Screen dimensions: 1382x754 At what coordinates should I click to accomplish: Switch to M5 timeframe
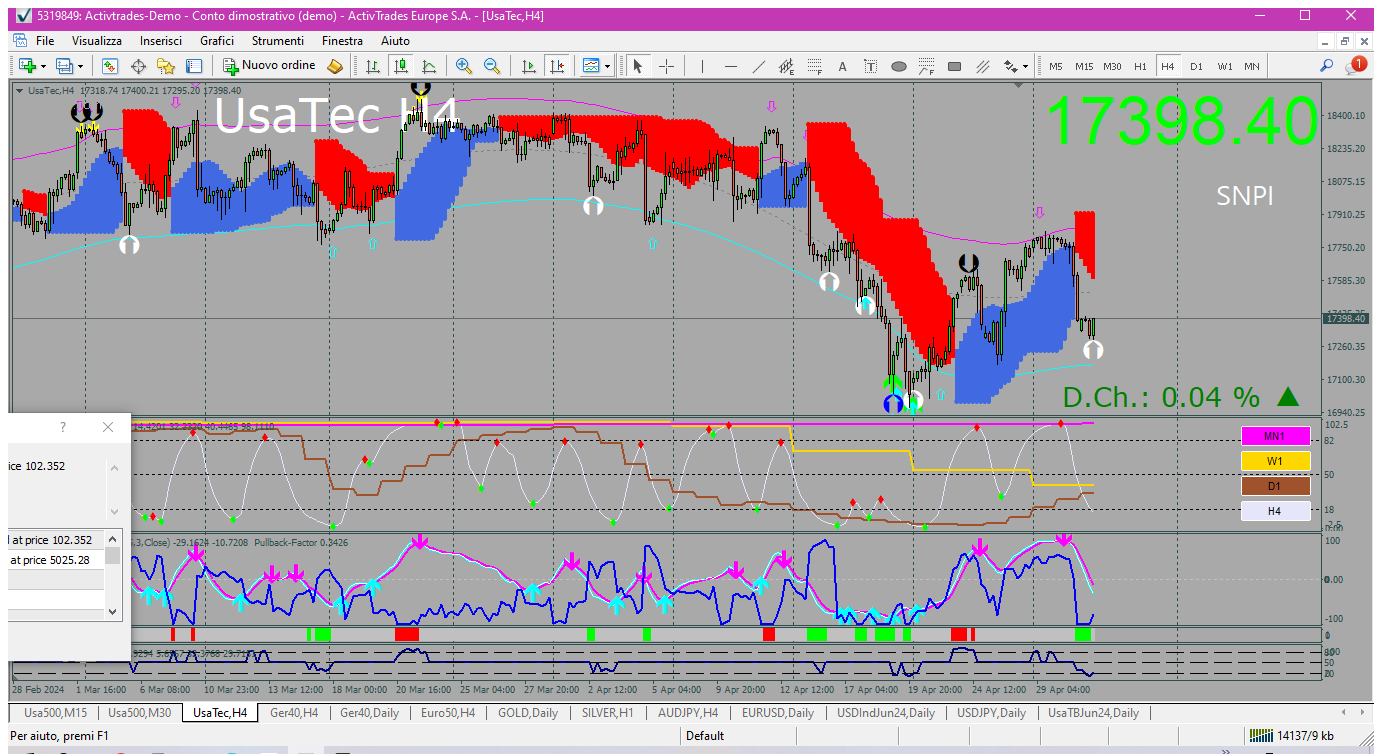[x=1056, y=66]
